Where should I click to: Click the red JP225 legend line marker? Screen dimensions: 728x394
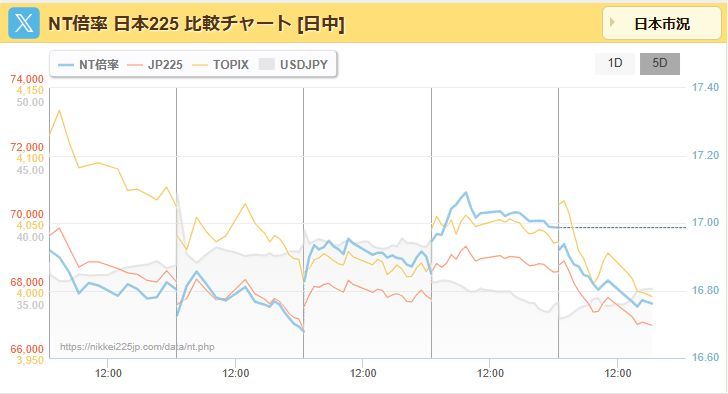coord(134,65)
